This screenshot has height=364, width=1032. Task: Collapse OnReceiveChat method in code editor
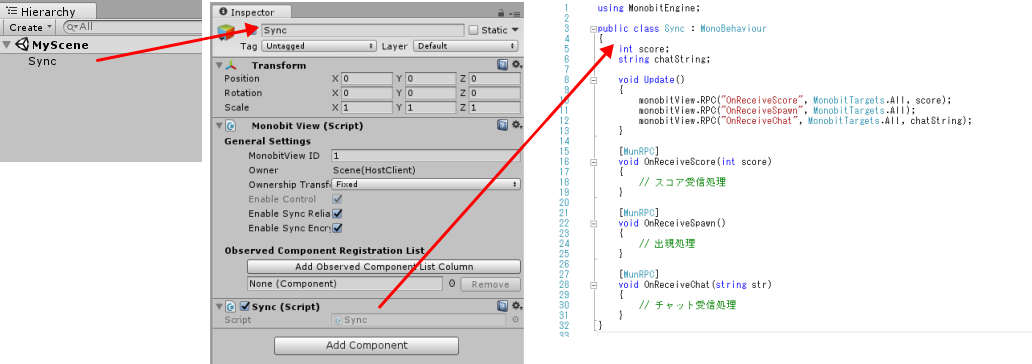594,285
